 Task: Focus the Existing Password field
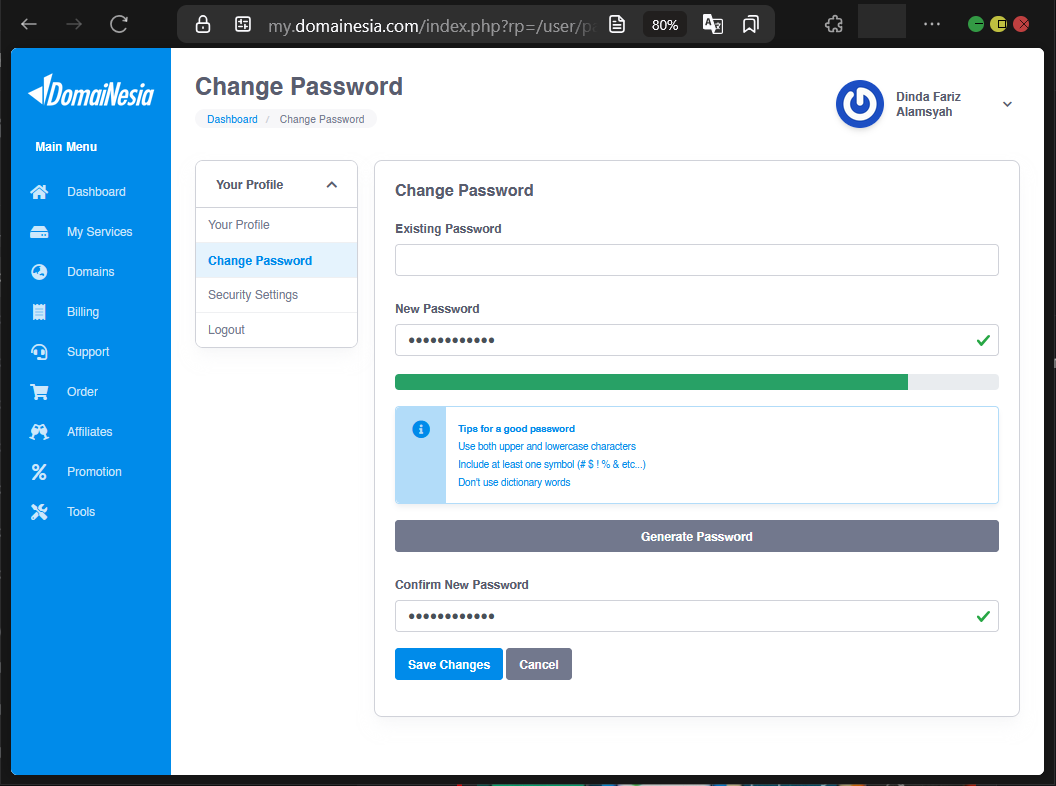click(x=696, y=260)
